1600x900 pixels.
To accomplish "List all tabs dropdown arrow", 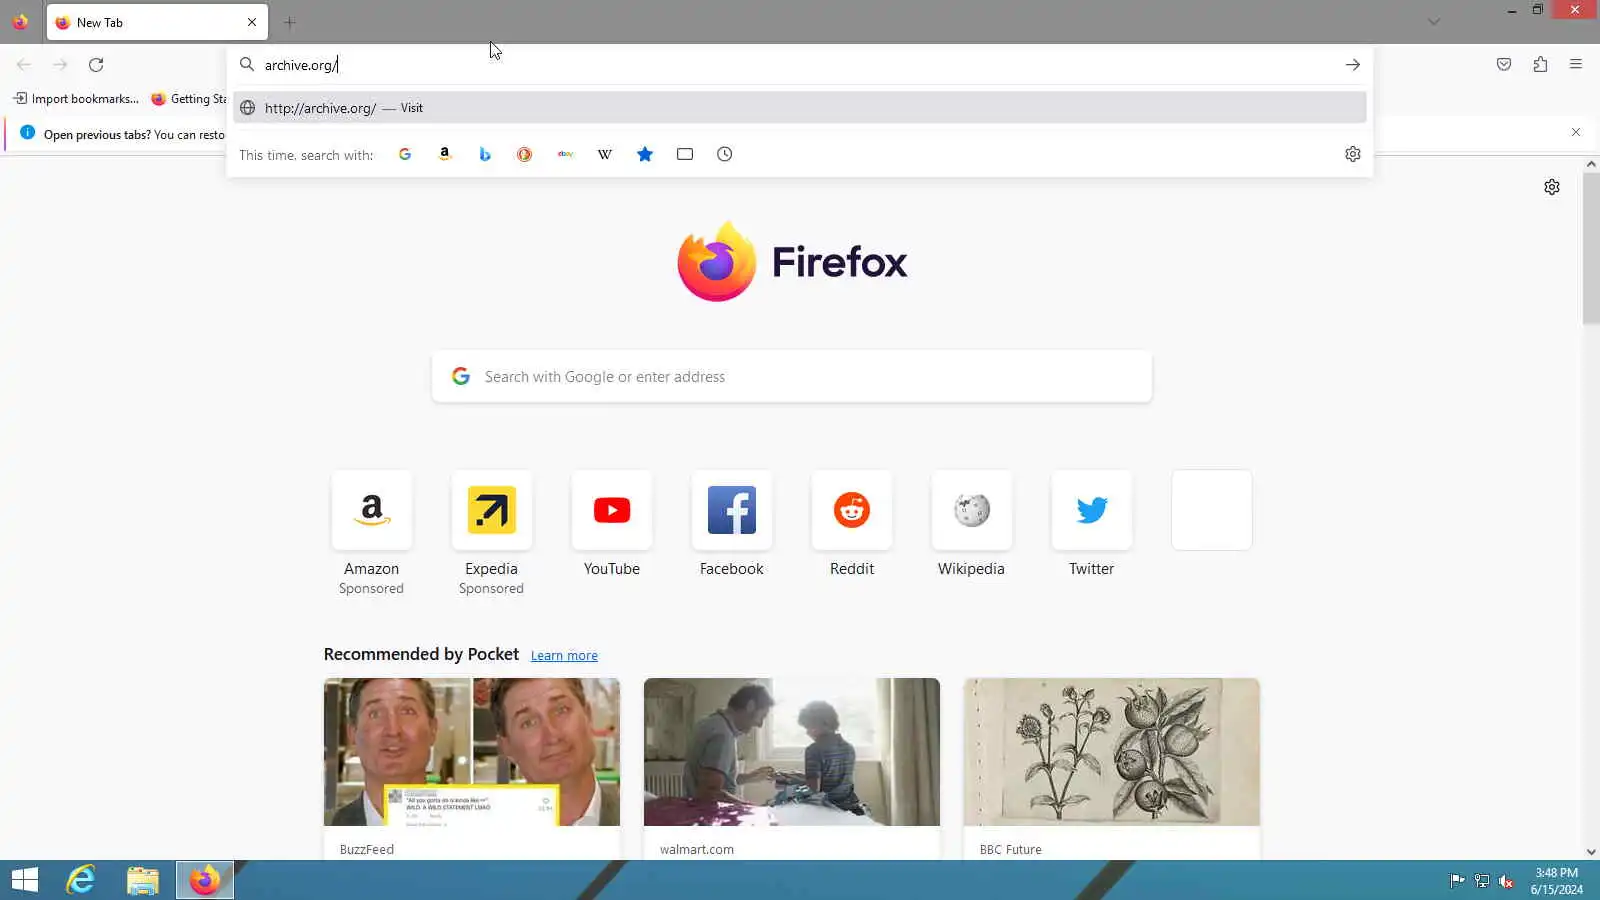I will pos(1434,22).
